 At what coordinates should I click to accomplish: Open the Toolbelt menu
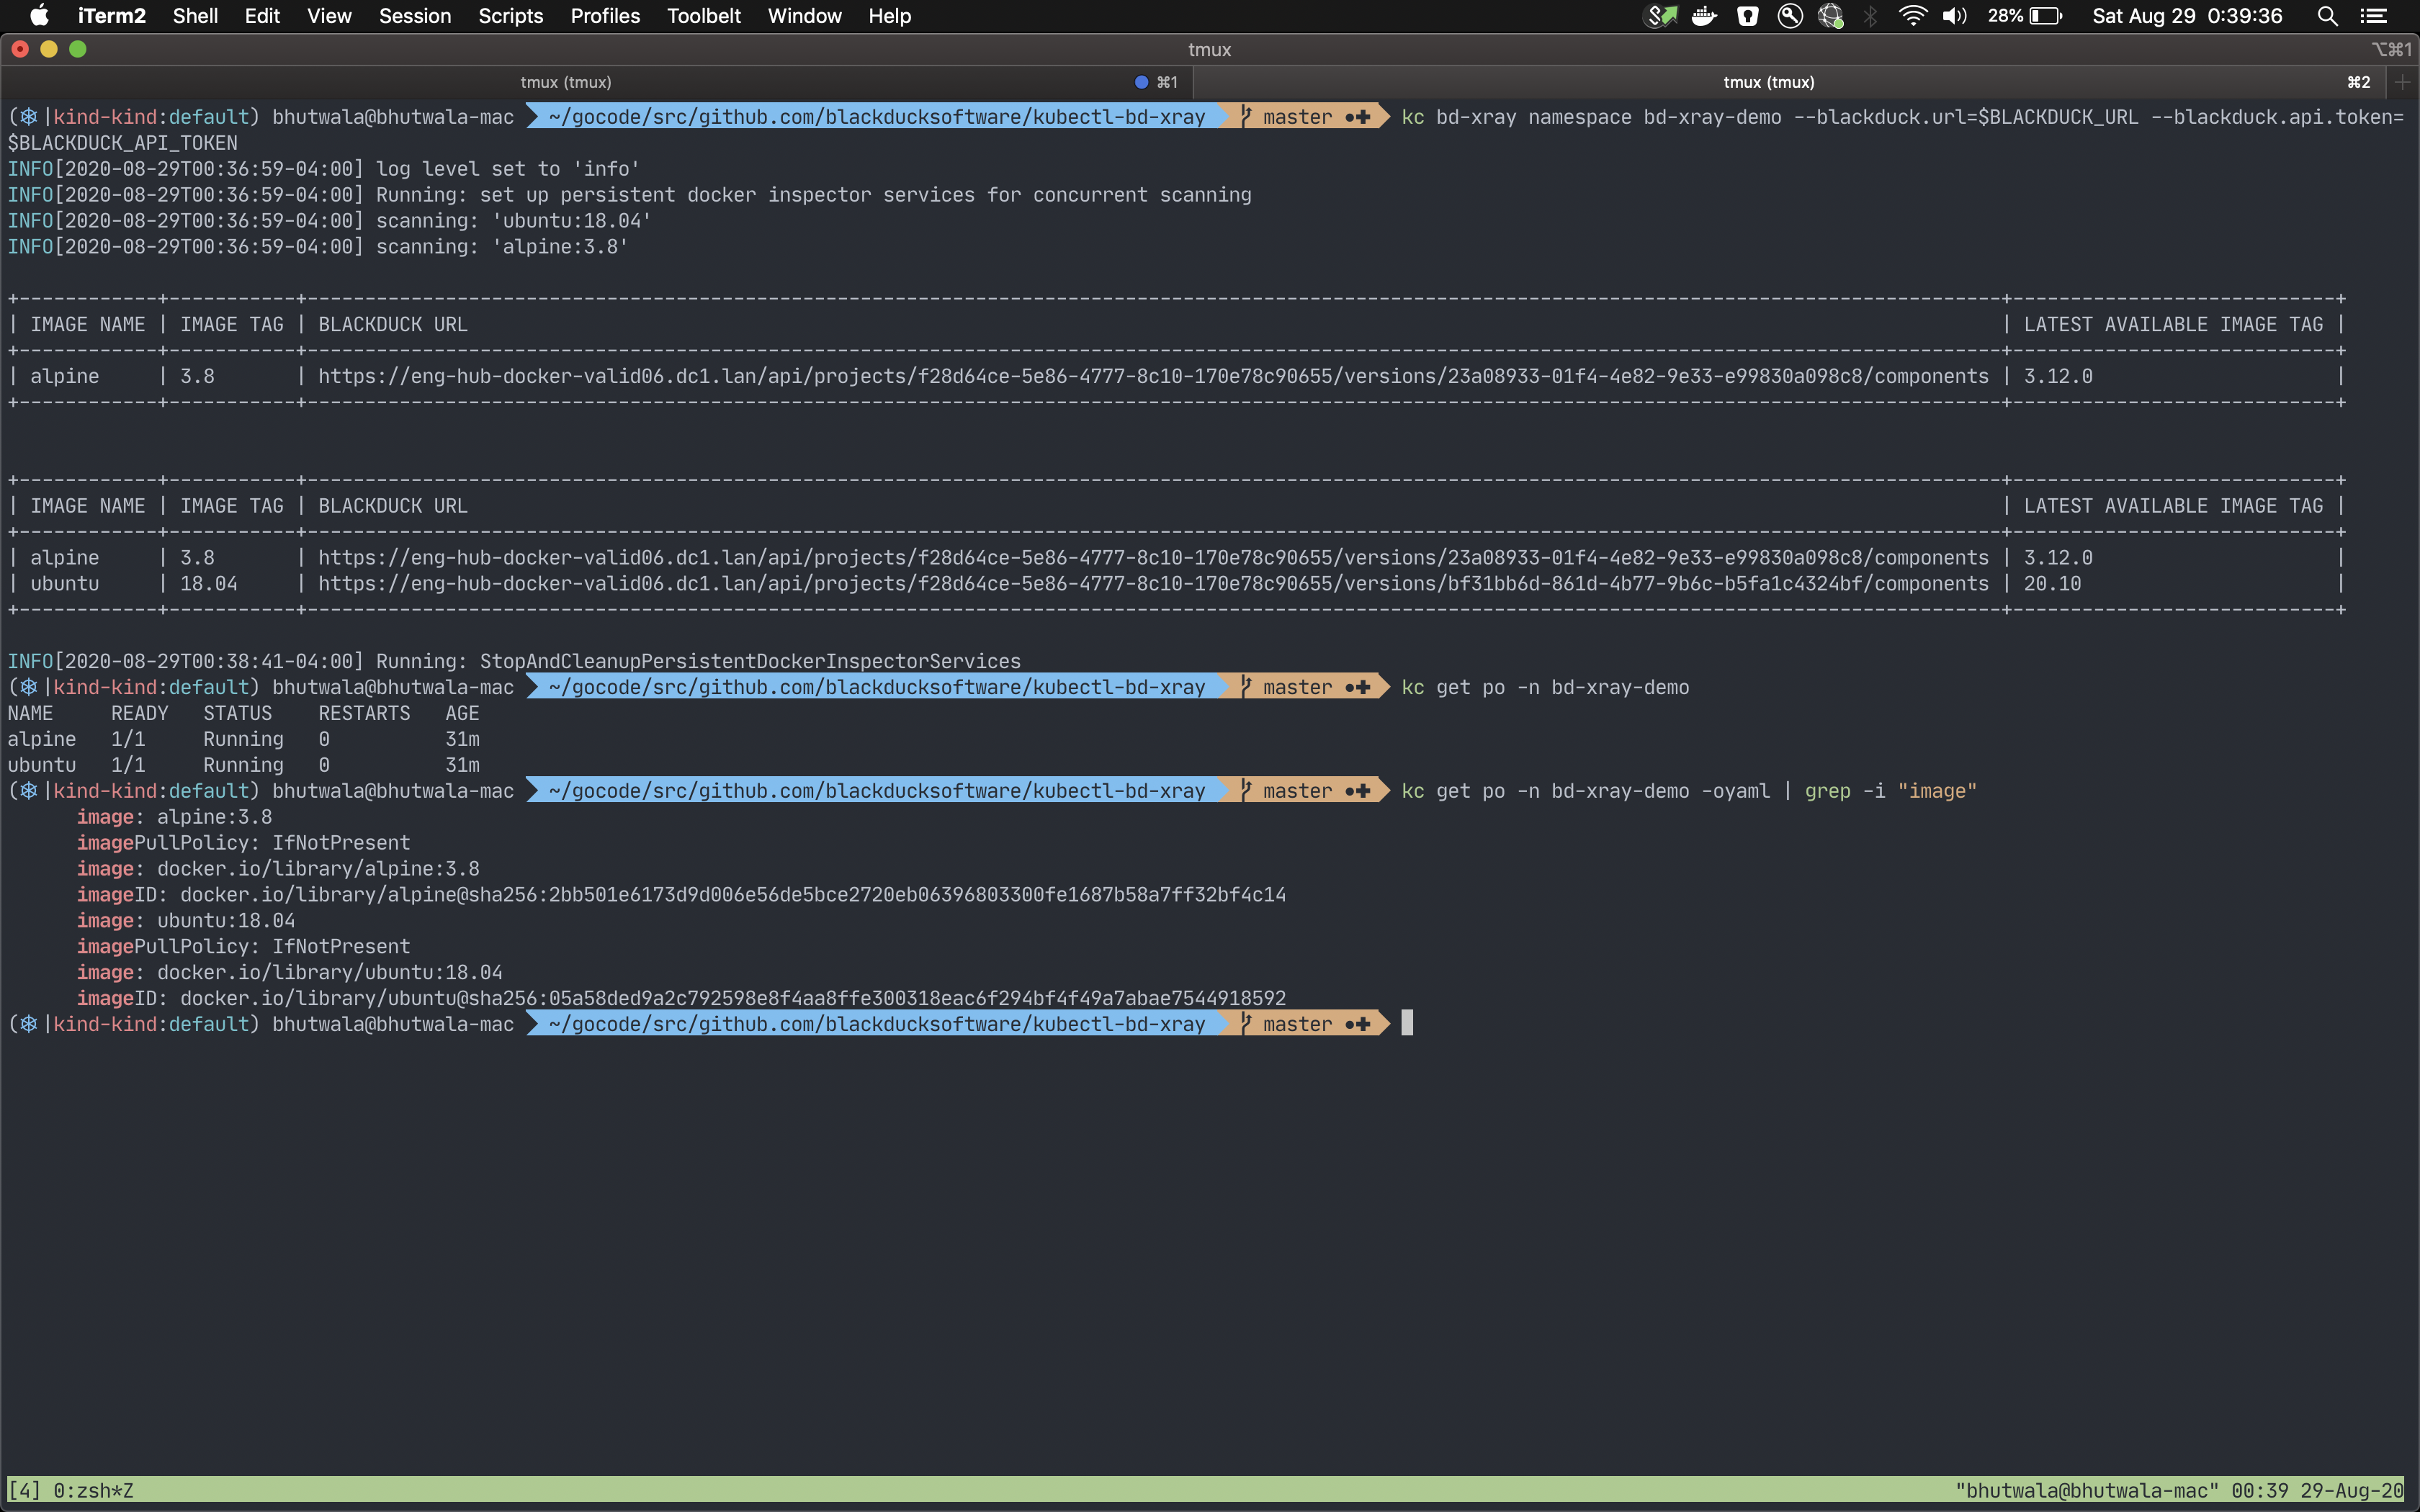point(703,16)
